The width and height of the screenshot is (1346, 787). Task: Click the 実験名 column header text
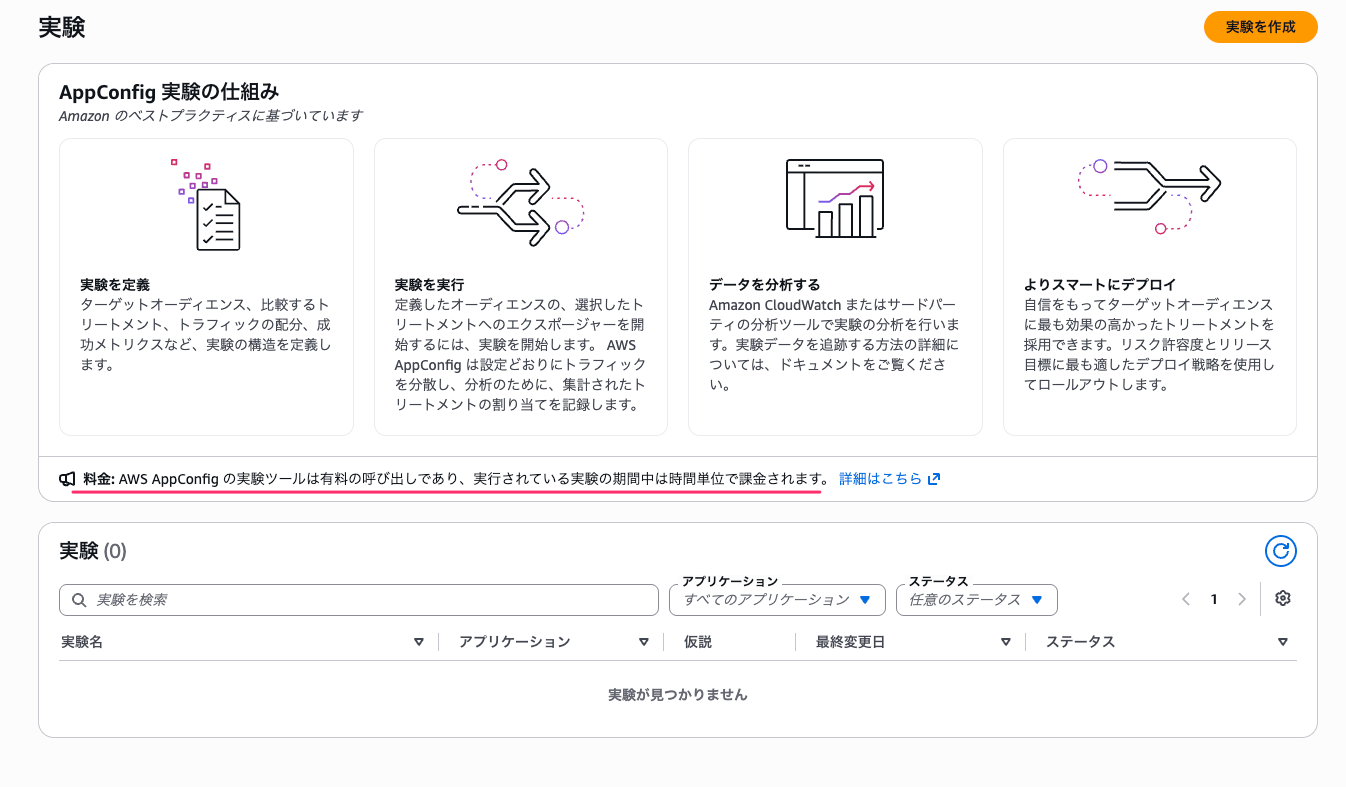tap(82, 642)
